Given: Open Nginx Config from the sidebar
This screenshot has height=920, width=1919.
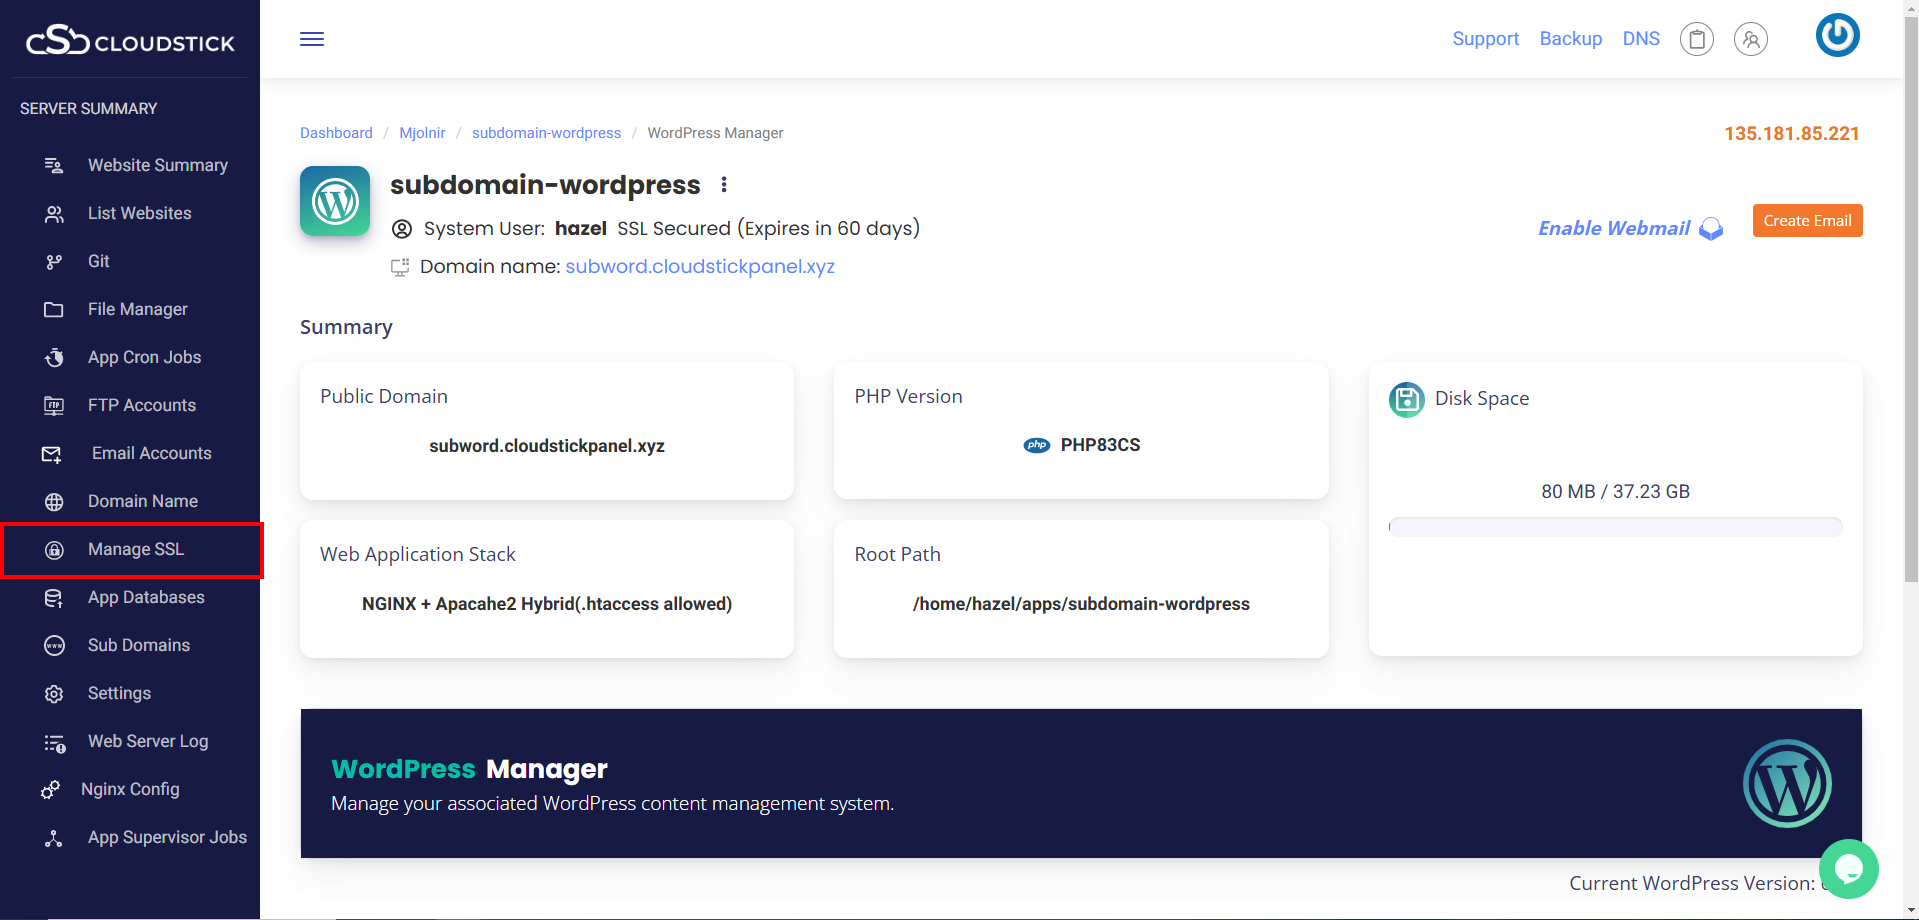Looking at the screenshot, I should click(130, 789).
